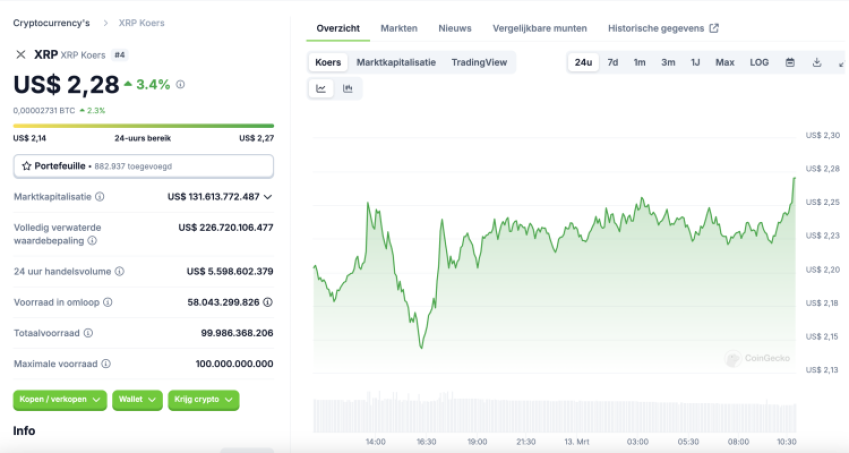The image size is (849, 453).
Task: Click the price line peak near US$ 2,28
Action: click(794, 178)
